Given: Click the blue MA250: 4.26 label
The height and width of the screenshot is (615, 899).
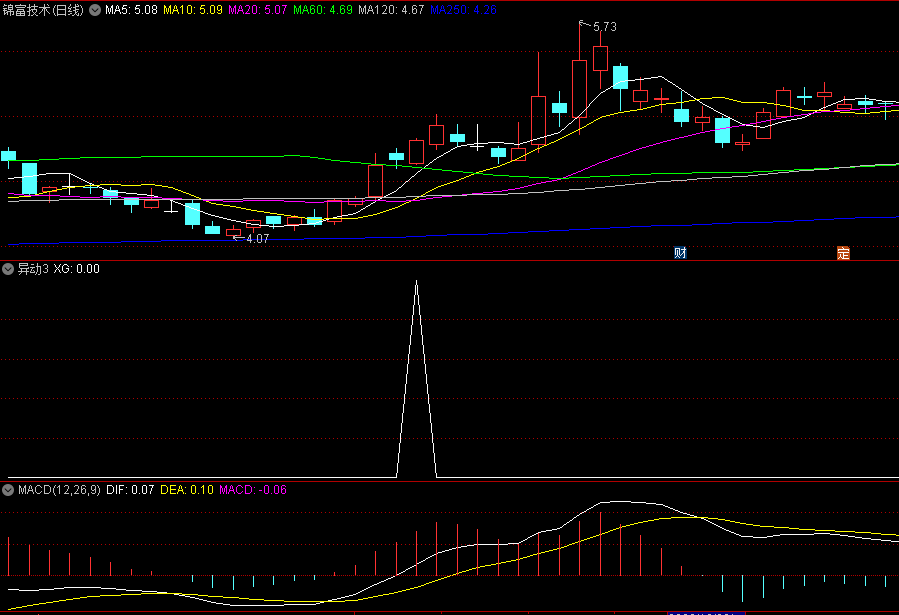Looking at the screenshot, I should 463,10.
